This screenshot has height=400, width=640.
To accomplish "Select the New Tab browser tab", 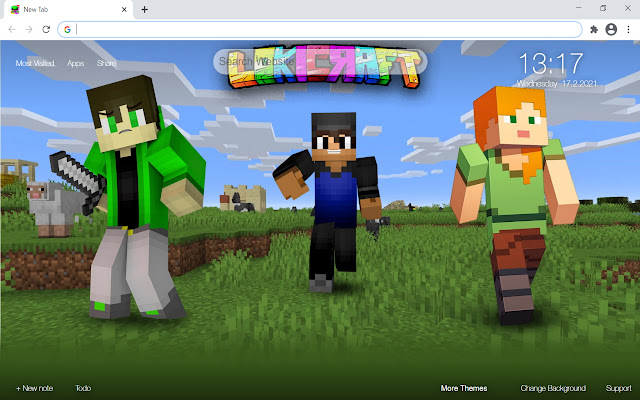I will coord(69,9).
